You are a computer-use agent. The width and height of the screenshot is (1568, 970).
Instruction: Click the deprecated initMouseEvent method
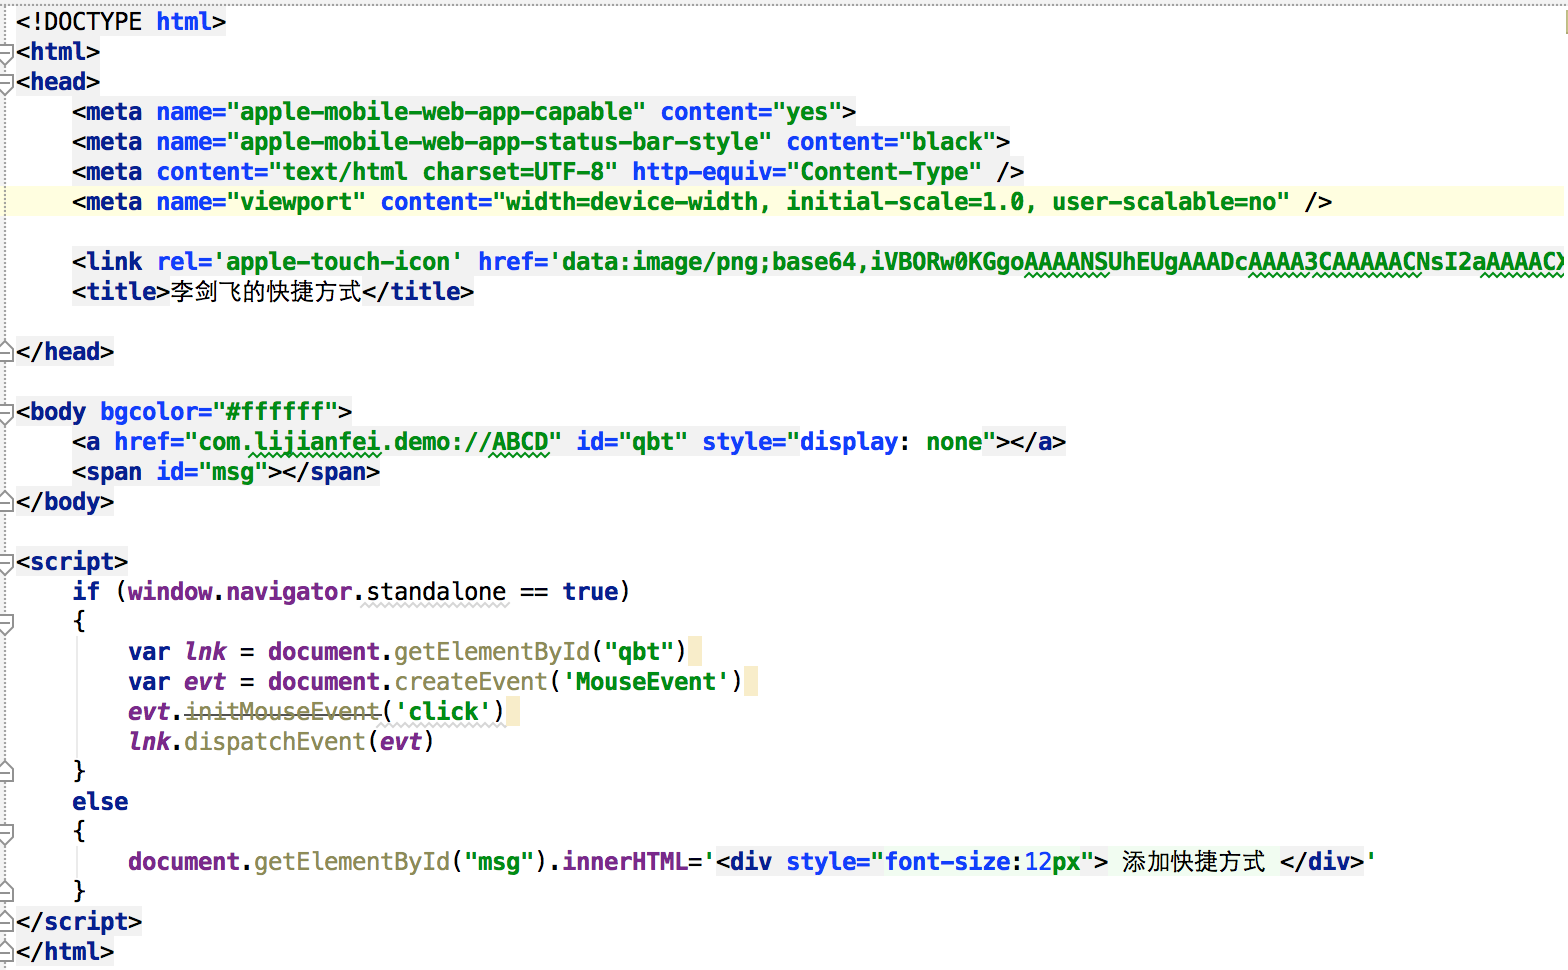coord(282,712)
